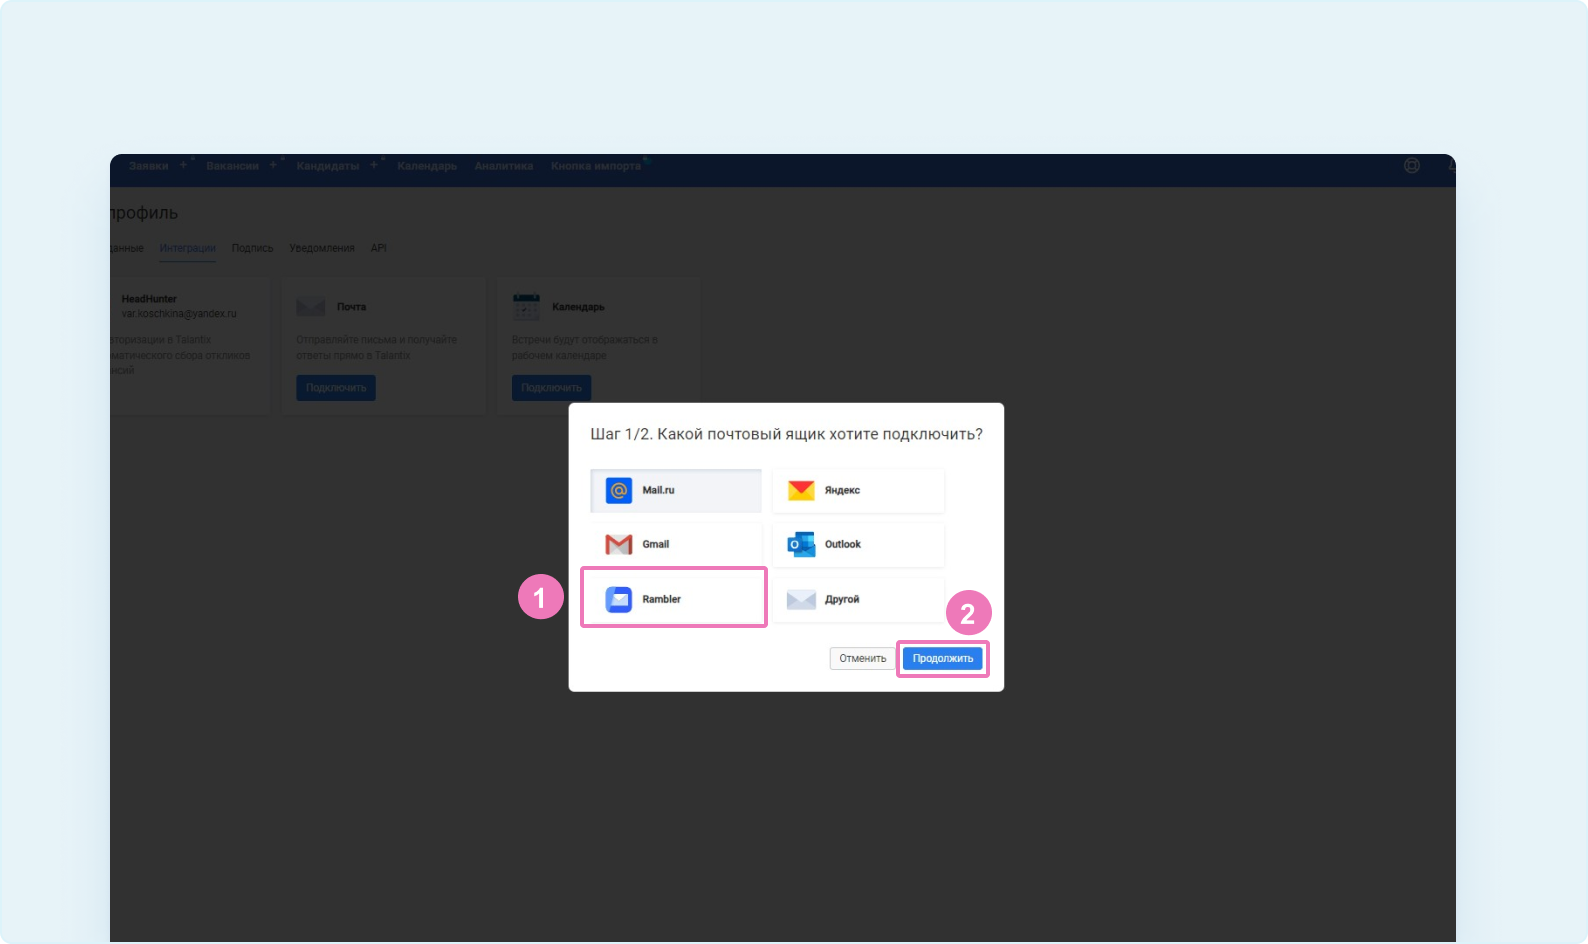Click the Календарь integration card title

[x=578, y=307]
